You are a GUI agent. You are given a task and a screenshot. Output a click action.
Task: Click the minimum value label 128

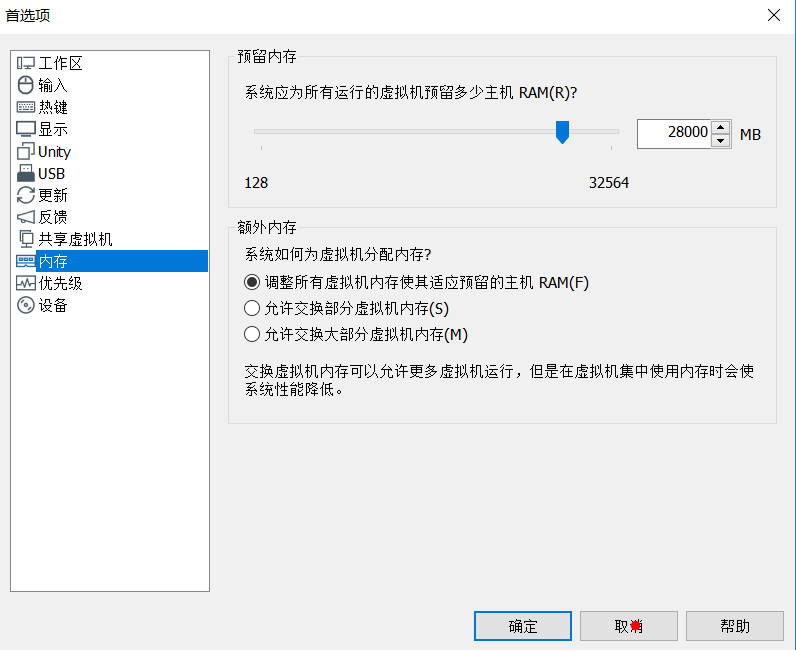[256, 183]
